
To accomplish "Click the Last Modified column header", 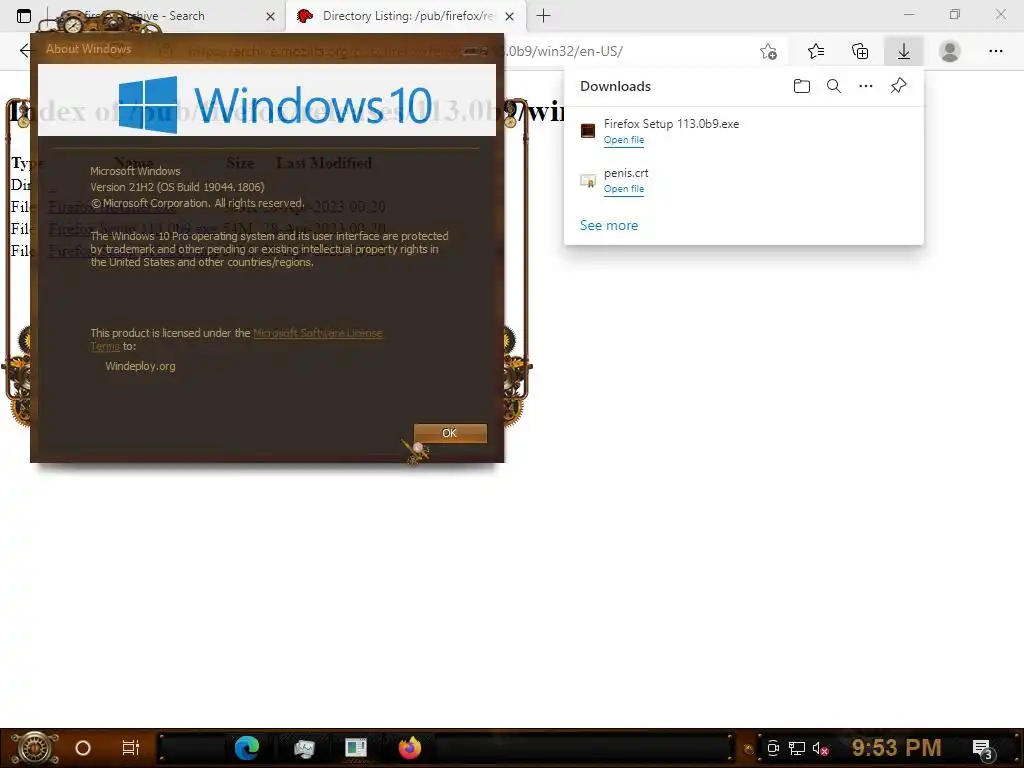I will (x=324, y=163).
